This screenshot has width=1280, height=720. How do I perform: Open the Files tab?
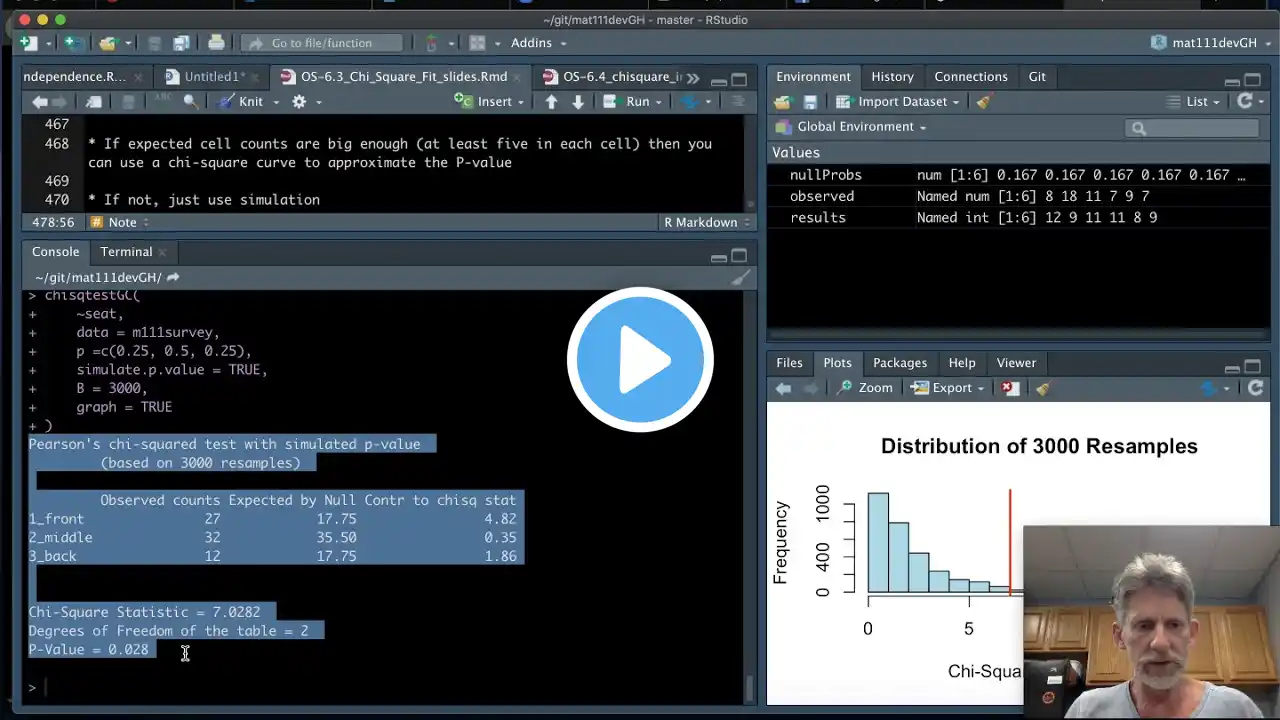click(x=789, y=363)
